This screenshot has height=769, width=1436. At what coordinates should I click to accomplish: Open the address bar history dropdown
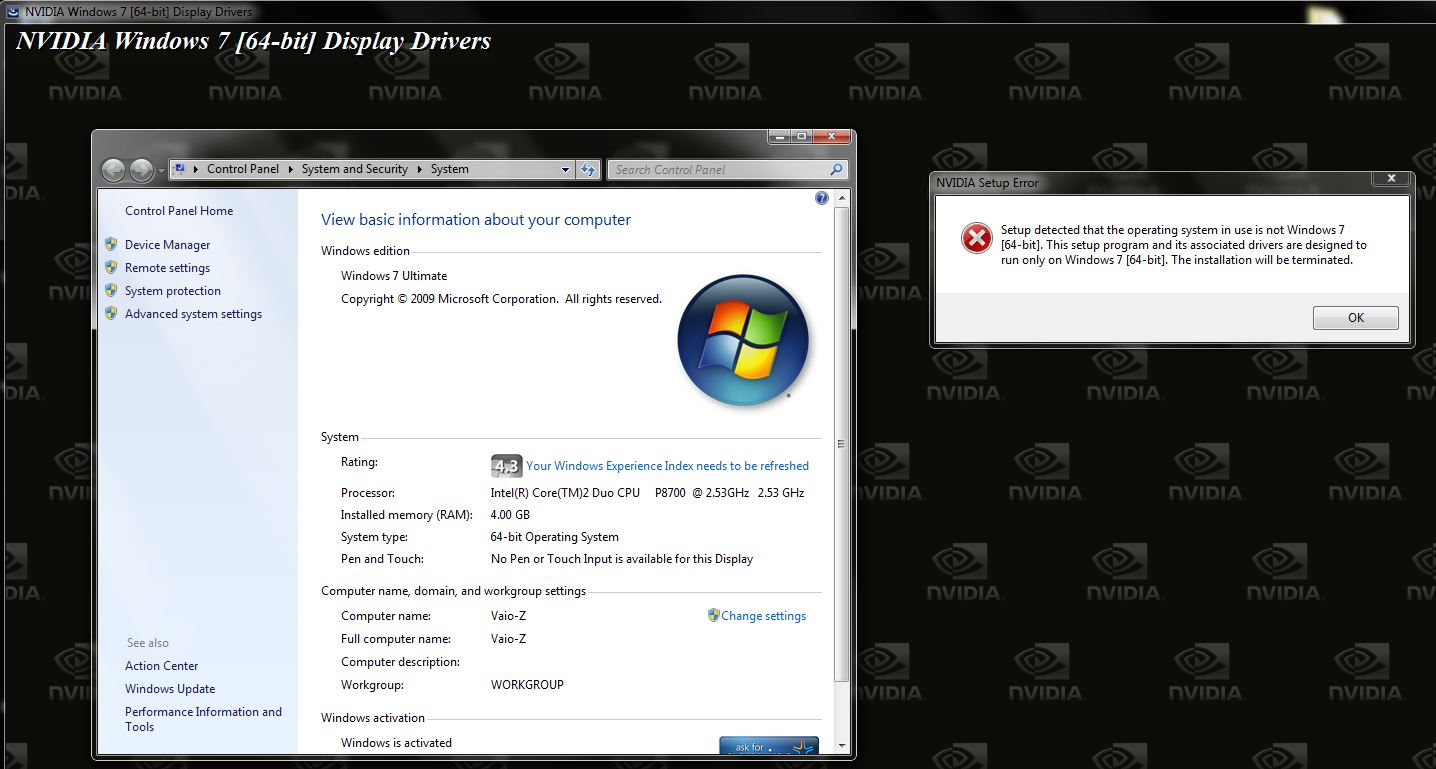click(x=565, y=170)
